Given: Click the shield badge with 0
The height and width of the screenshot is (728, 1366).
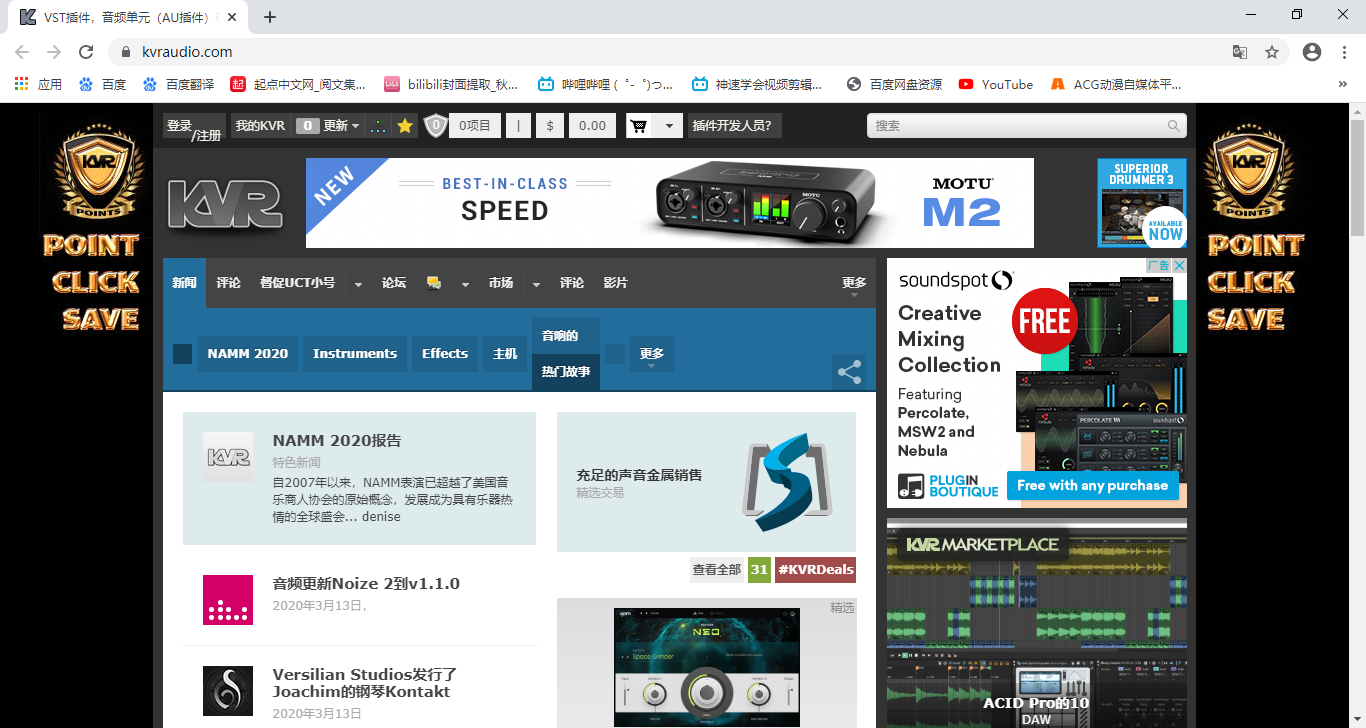Looking at the screenshot, I should point(435,126).
